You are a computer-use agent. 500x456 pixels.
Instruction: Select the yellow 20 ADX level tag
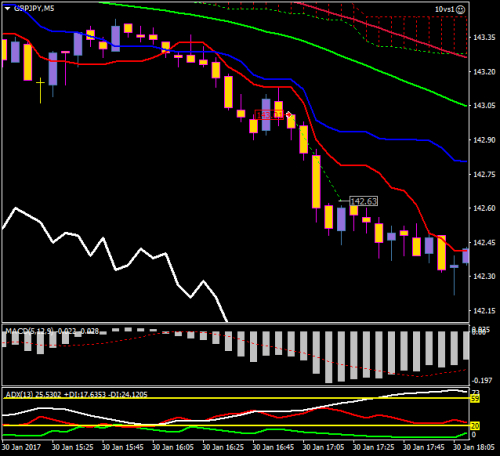[x=475, y=426]
